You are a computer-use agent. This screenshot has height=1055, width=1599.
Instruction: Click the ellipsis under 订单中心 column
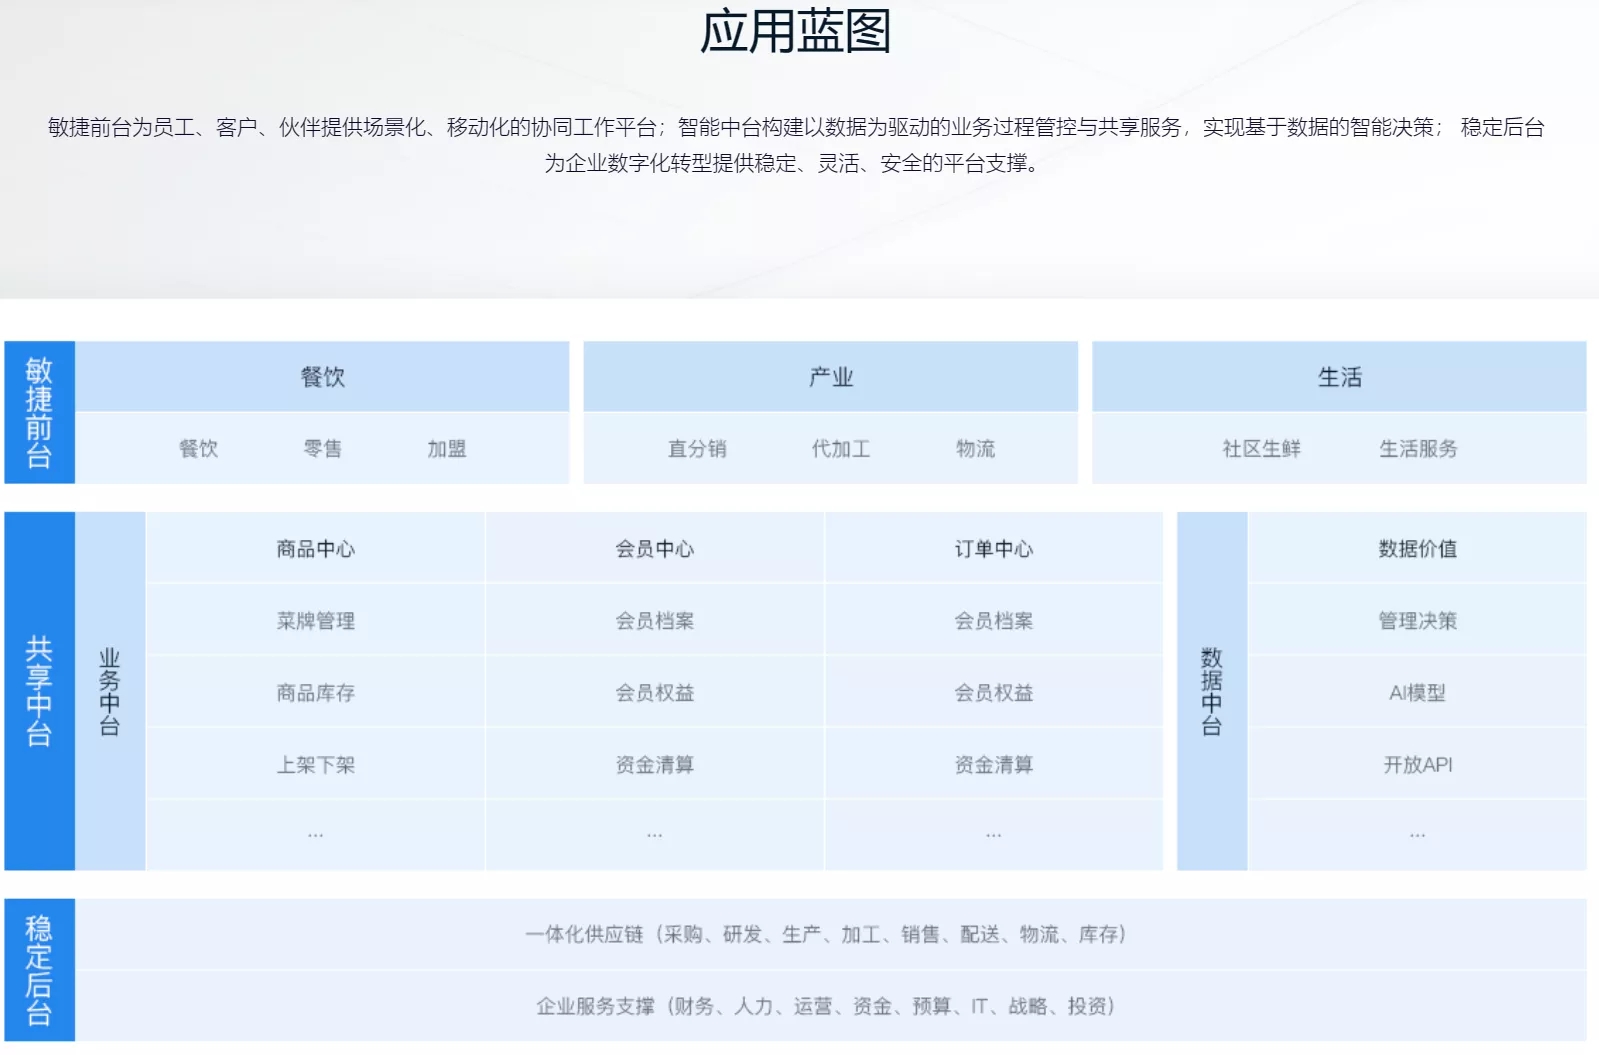click(x=993, y=835)
